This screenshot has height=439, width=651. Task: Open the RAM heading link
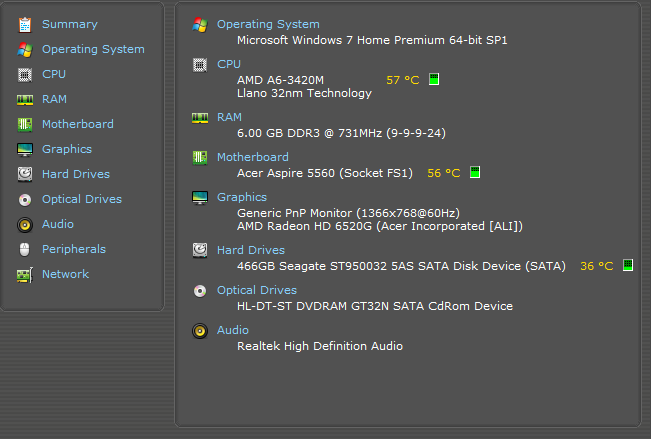point(229,117)
